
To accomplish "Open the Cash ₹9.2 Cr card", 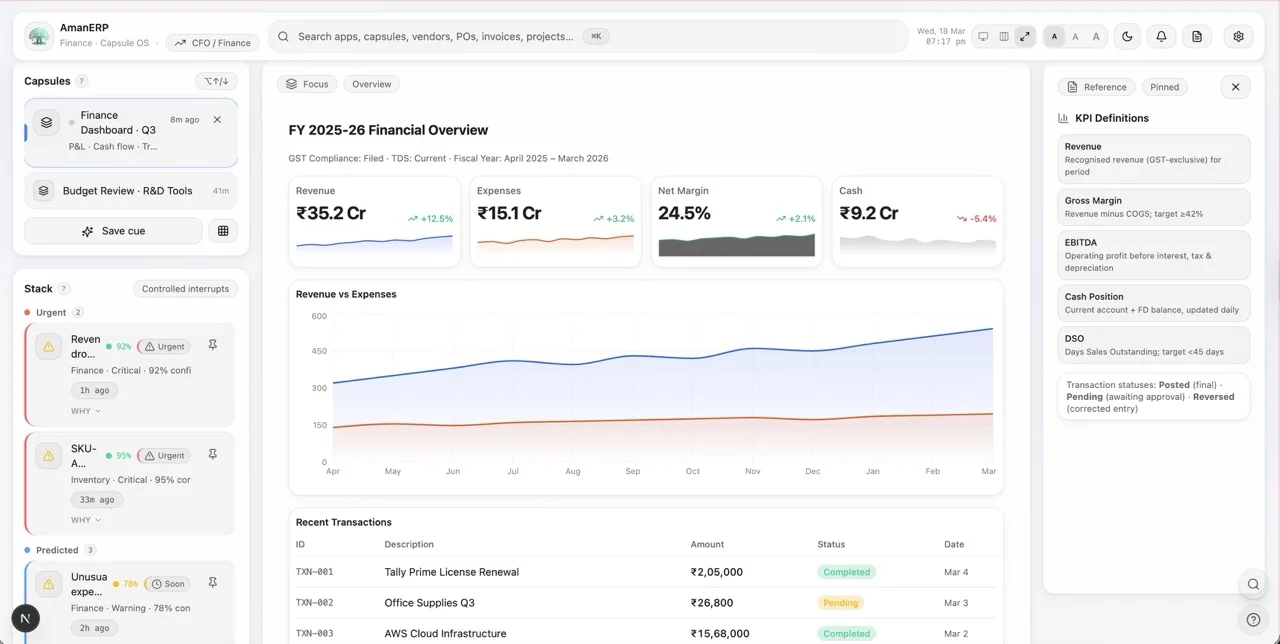I will point(917,222).
